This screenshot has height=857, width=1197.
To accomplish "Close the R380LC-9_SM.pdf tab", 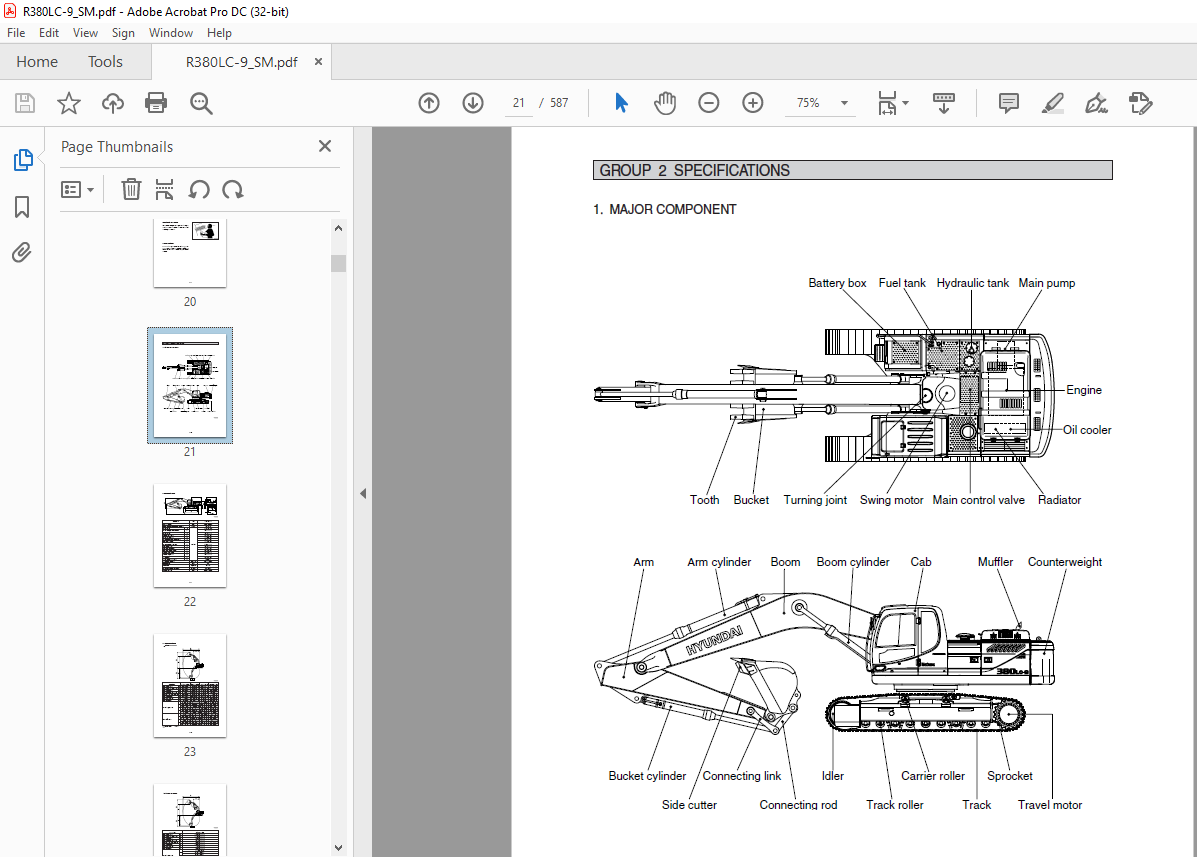I will [318, 62].
